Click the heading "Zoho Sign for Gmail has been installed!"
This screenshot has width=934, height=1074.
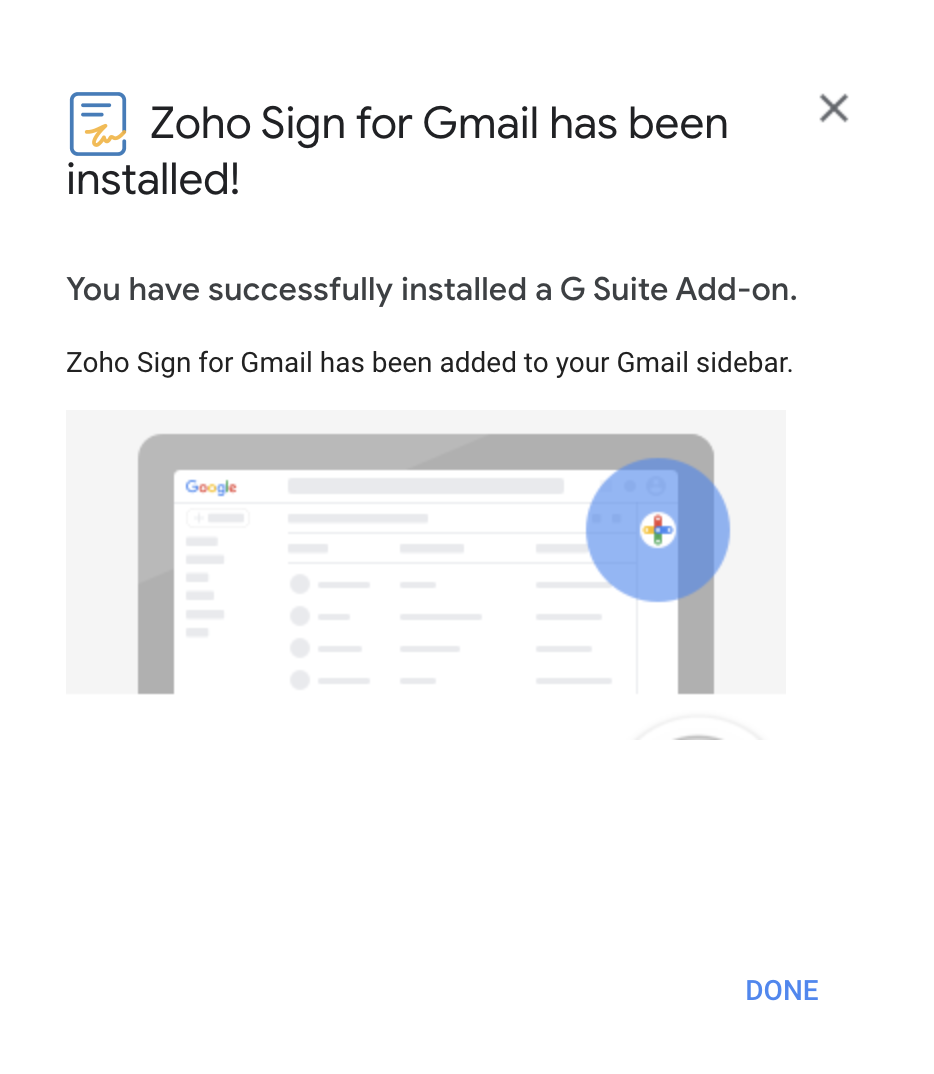click(400, 152)
